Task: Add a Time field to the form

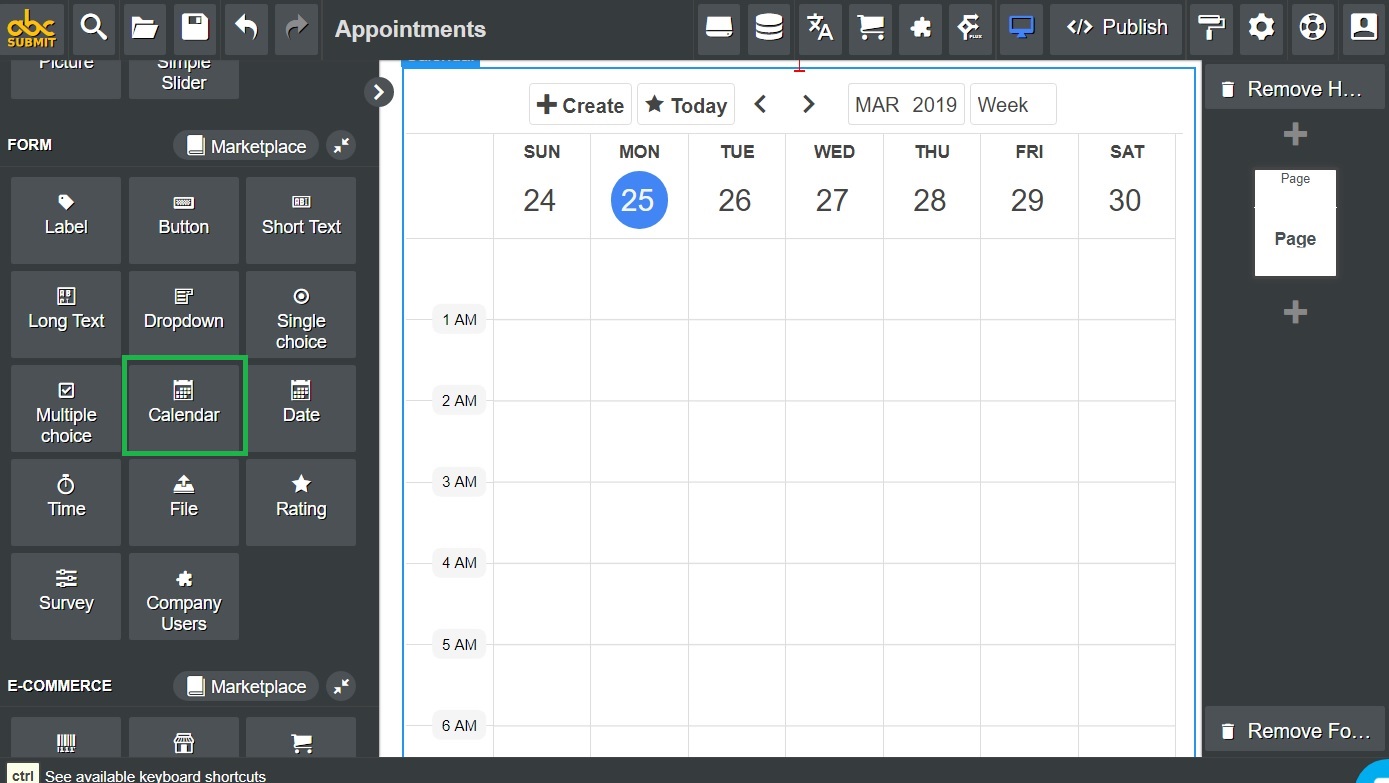Action: click(65, 501)
